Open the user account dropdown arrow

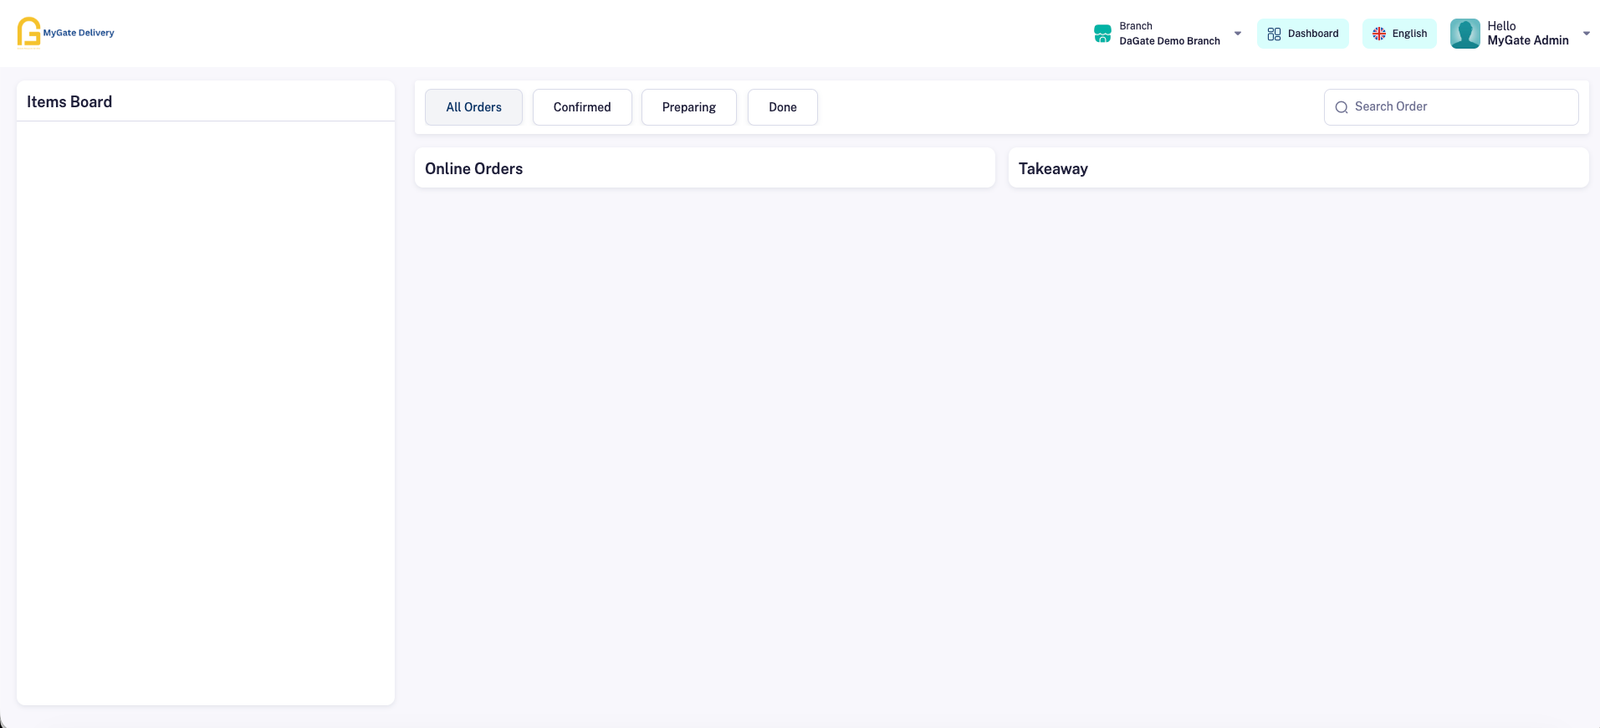pyautogui.click(x=1586, y=34)
